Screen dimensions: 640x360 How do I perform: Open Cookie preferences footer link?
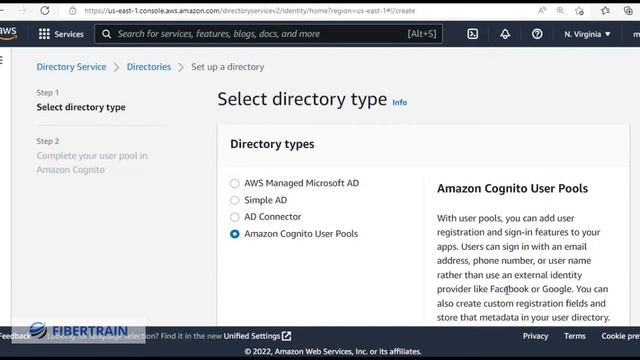coord(620,336)
